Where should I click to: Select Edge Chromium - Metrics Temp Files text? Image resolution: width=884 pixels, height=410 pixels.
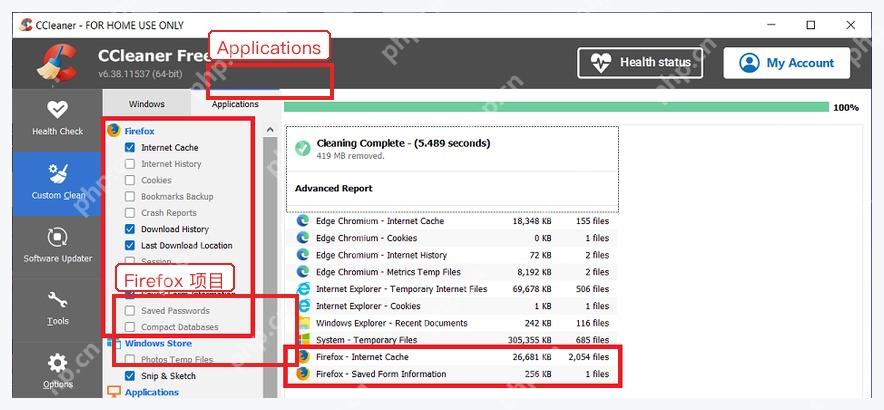pos(388,272)
